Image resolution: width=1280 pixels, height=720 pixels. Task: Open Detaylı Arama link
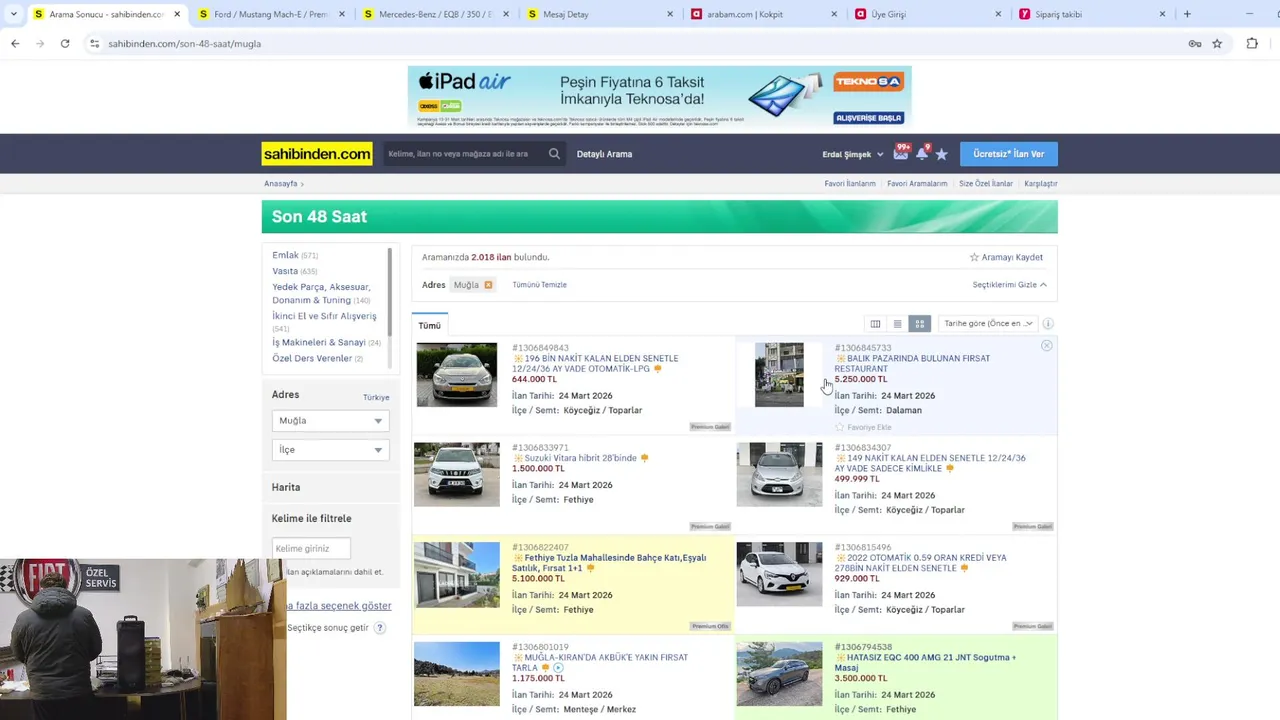click(604, 154)
